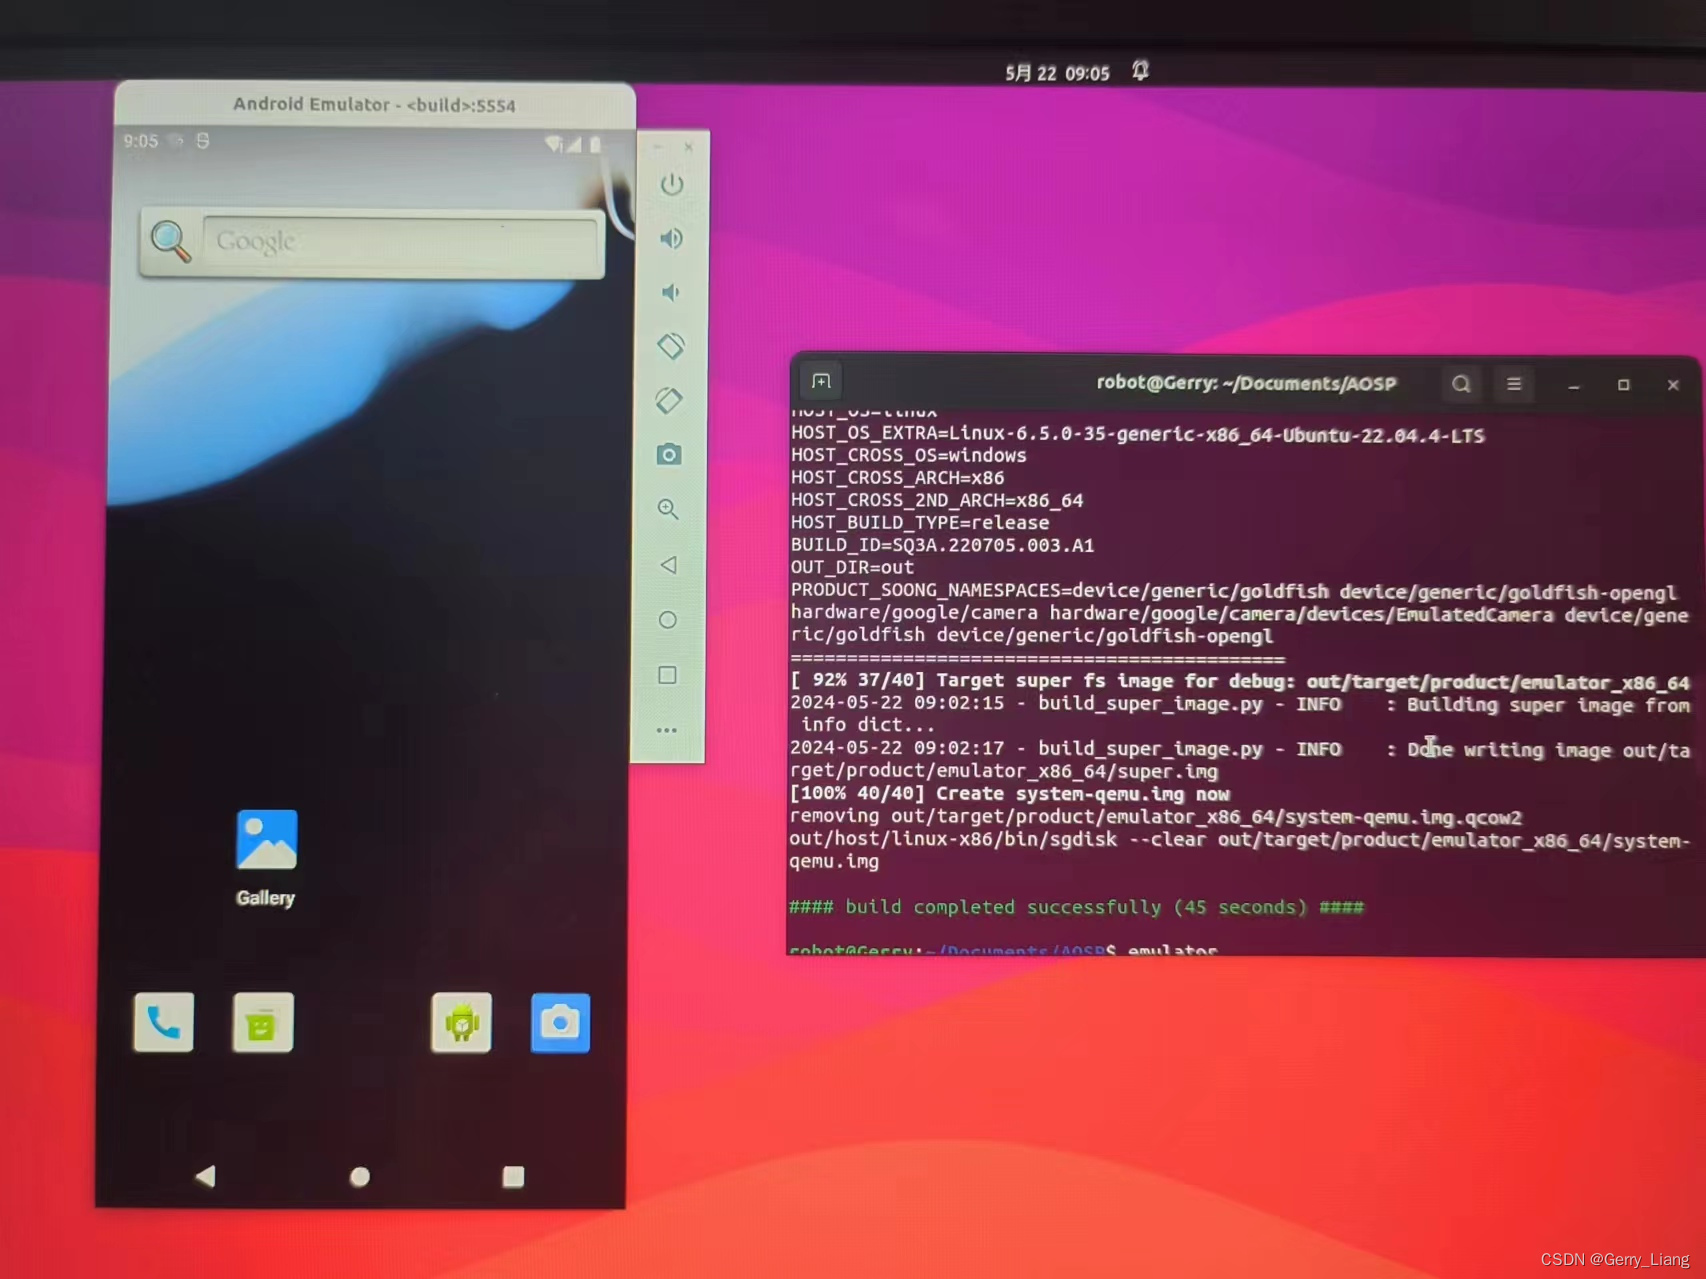The image size is (1706, 1279).
Task: Click the Google search input field
Action: [x=400, y=242]
